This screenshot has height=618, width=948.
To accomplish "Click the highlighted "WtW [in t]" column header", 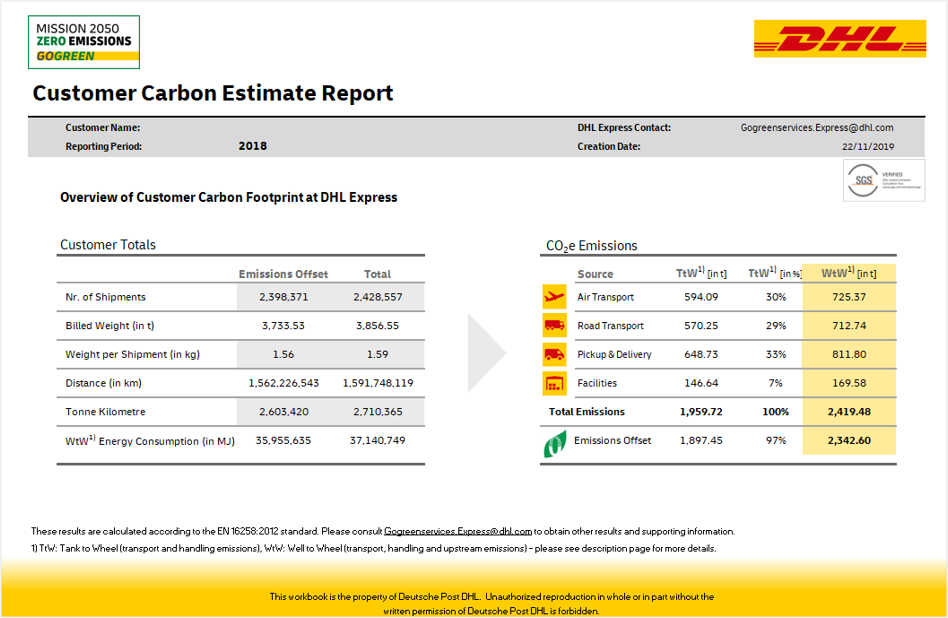I will (x=849, y=273).
